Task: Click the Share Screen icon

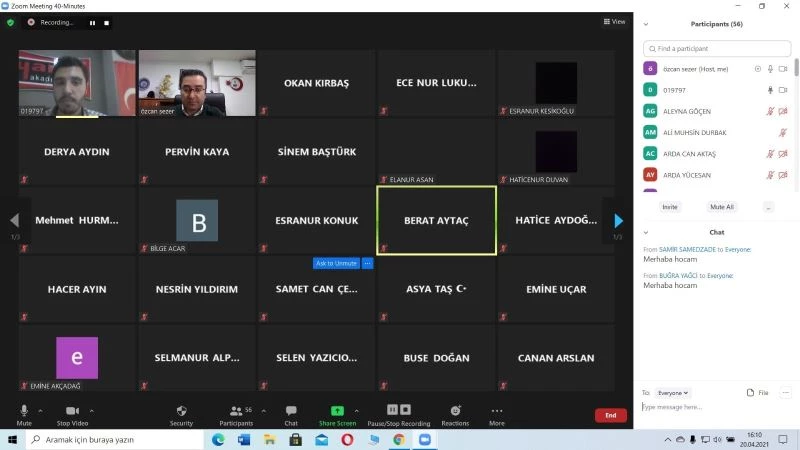Action: click(x=337, y=413)
